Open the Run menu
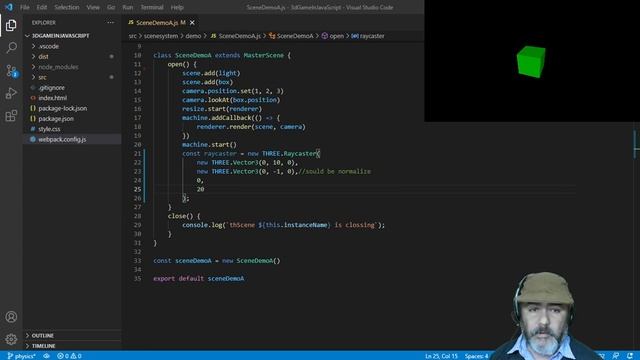Image resolution: width=640 pixels, height=360 pixels. click(128, 7)
